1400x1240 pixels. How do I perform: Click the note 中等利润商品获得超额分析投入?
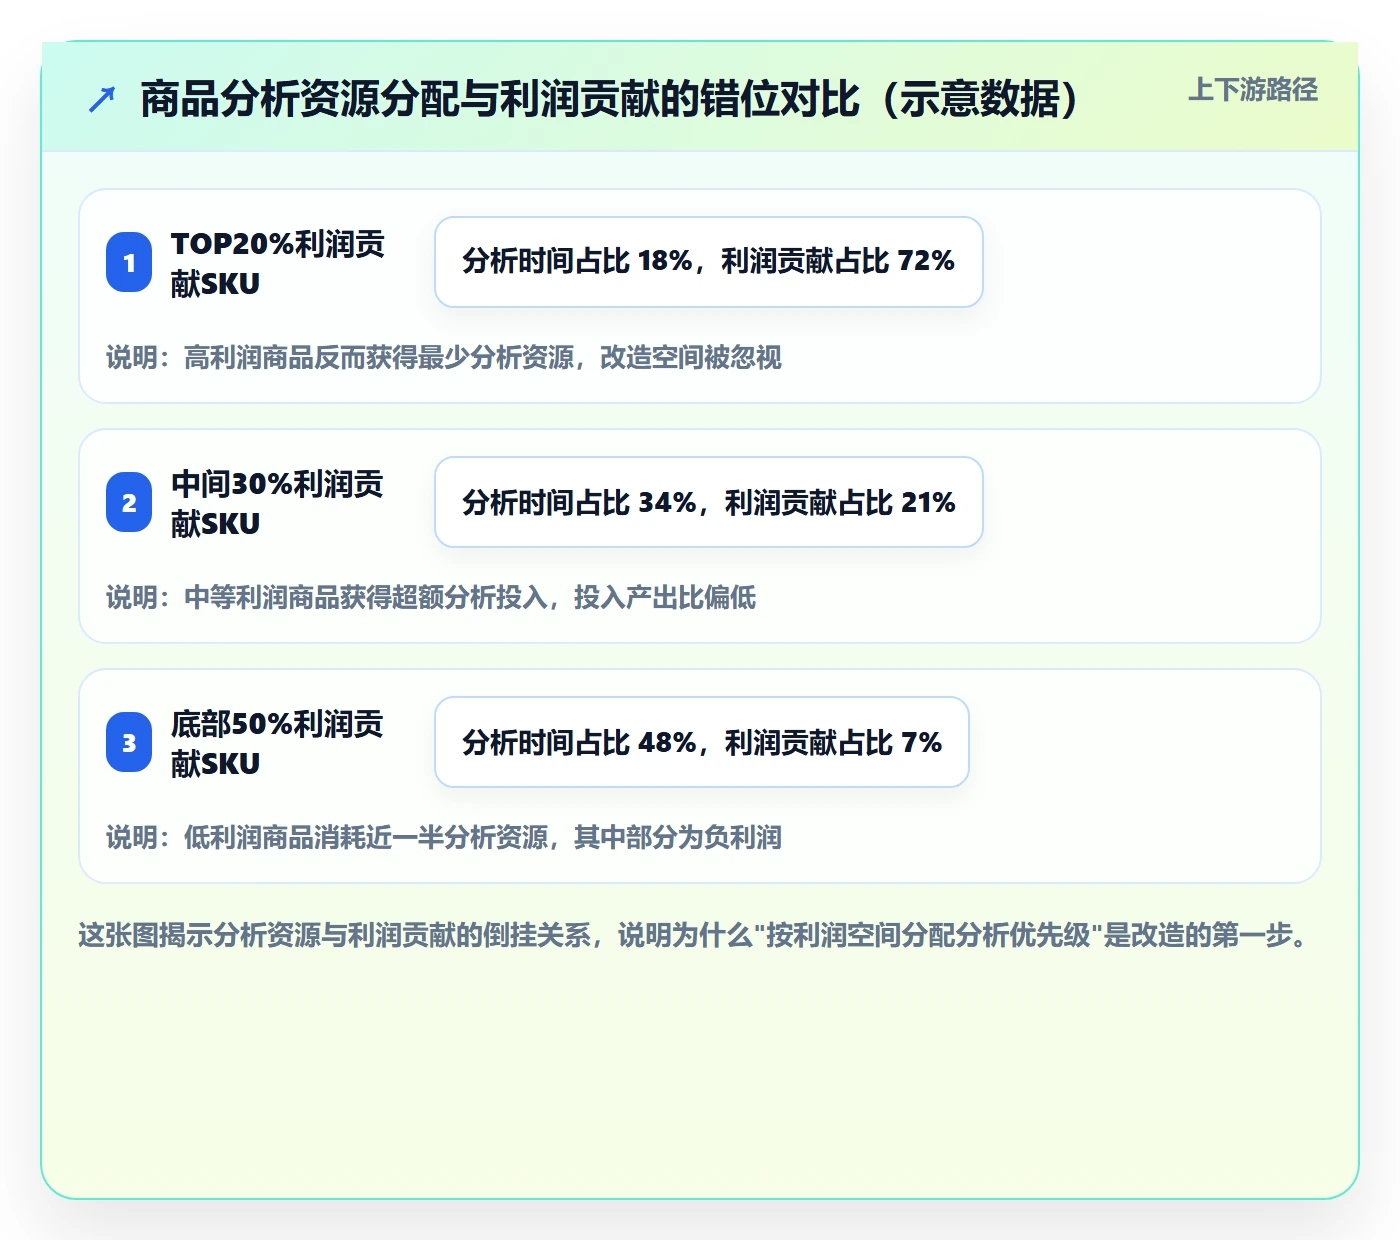pos(431,597)
